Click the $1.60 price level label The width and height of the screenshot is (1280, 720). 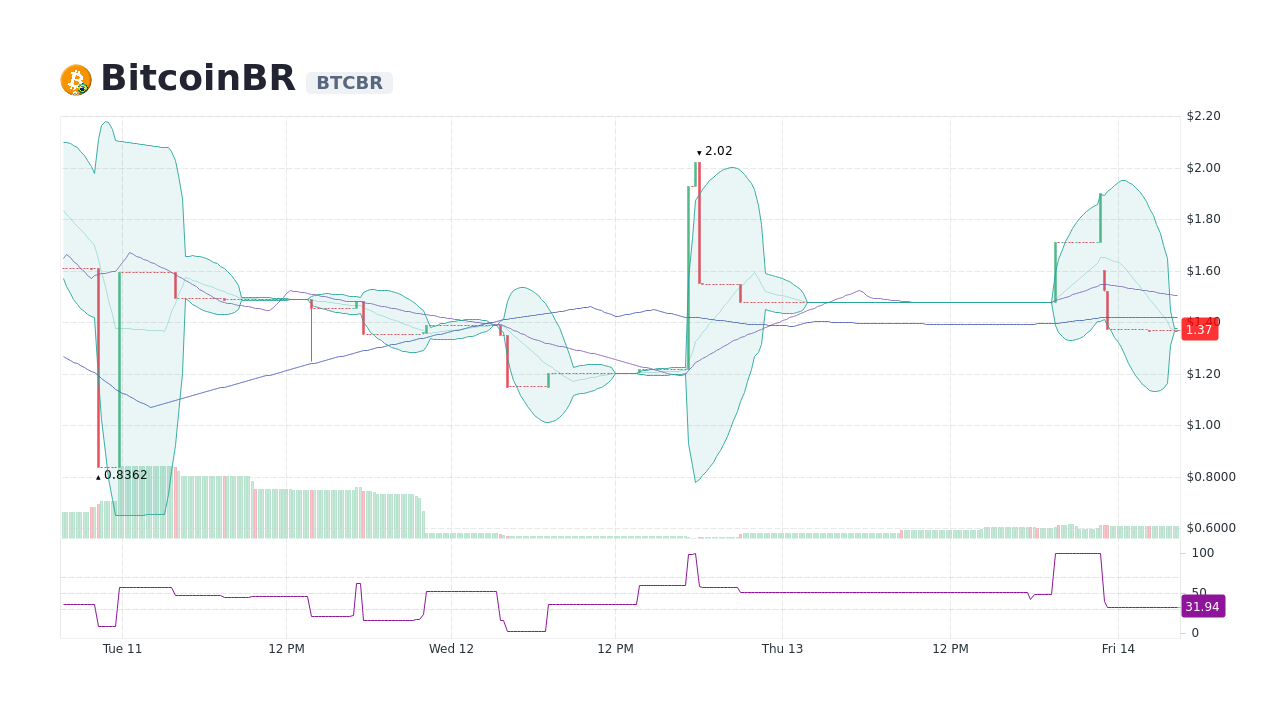(1203, 270)
